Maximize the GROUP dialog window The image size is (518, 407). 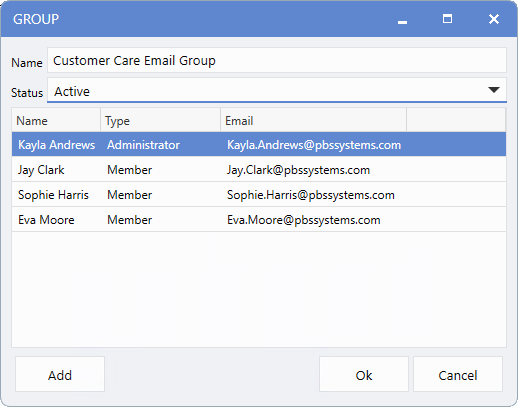coord(447,19)
